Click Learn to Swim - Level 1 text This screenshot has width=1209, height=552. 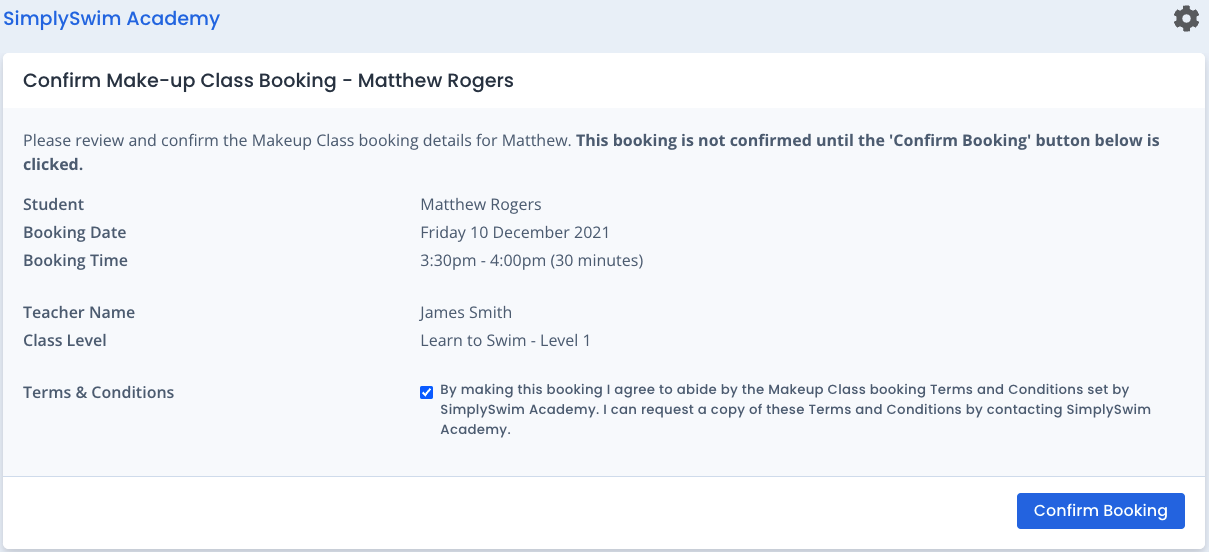(x=505, y=340)
